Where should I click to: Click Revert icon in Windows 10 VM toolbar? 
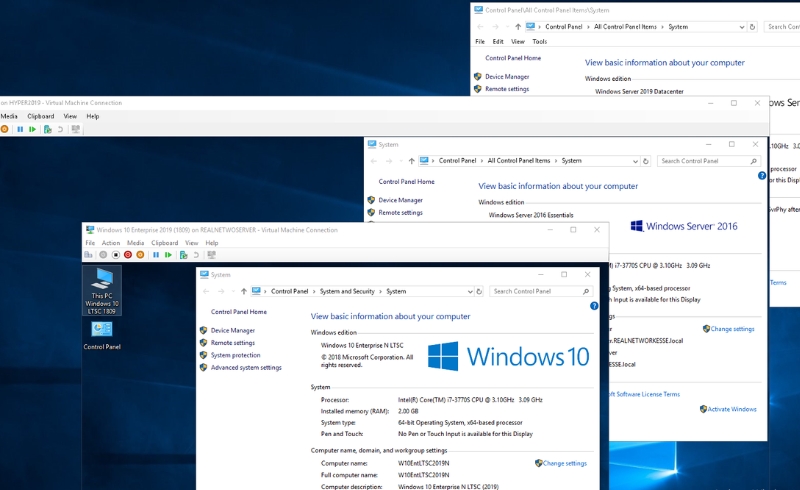[196, 255]
